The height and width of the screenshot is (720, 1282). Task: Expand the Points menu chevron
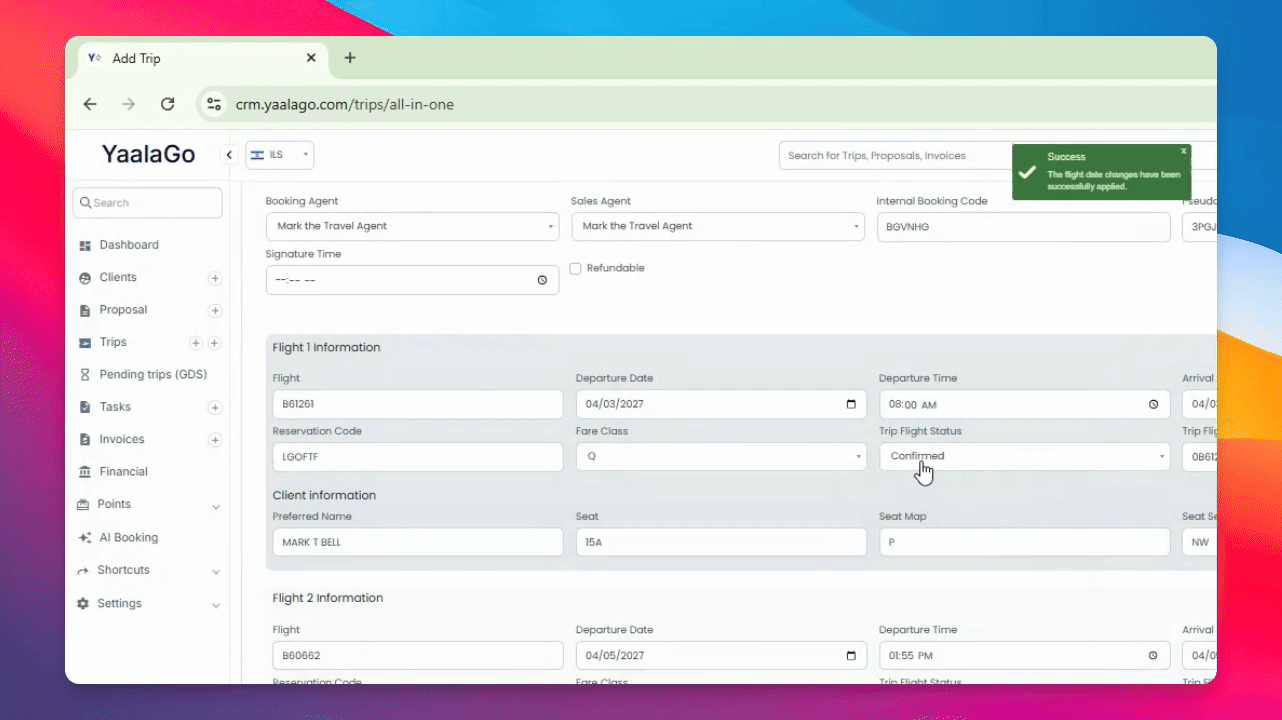216,507
